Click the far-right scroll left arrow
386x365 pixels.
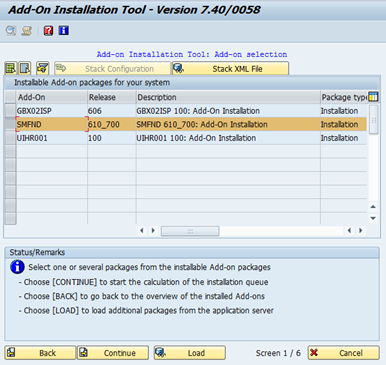349,230
